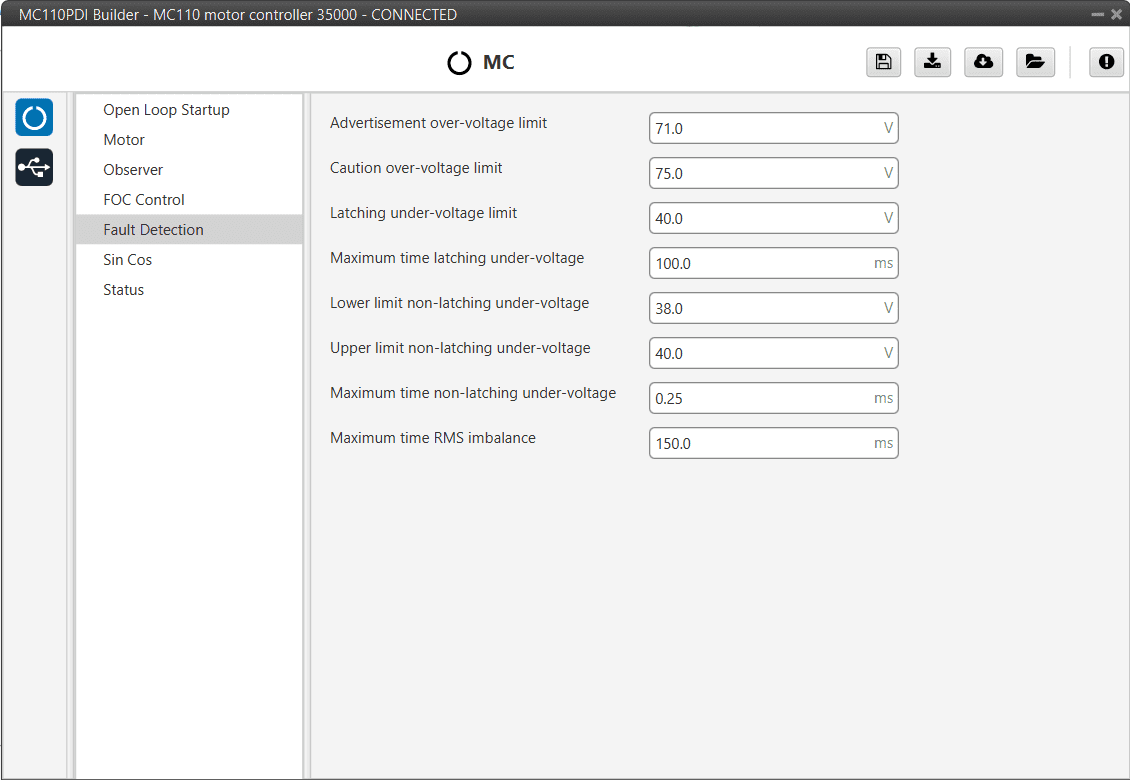Edit the Maximum time latching under-voltage field
The height and width of the screenshot is (780, 1130).
pyautogui.click(x=773, y=263)
